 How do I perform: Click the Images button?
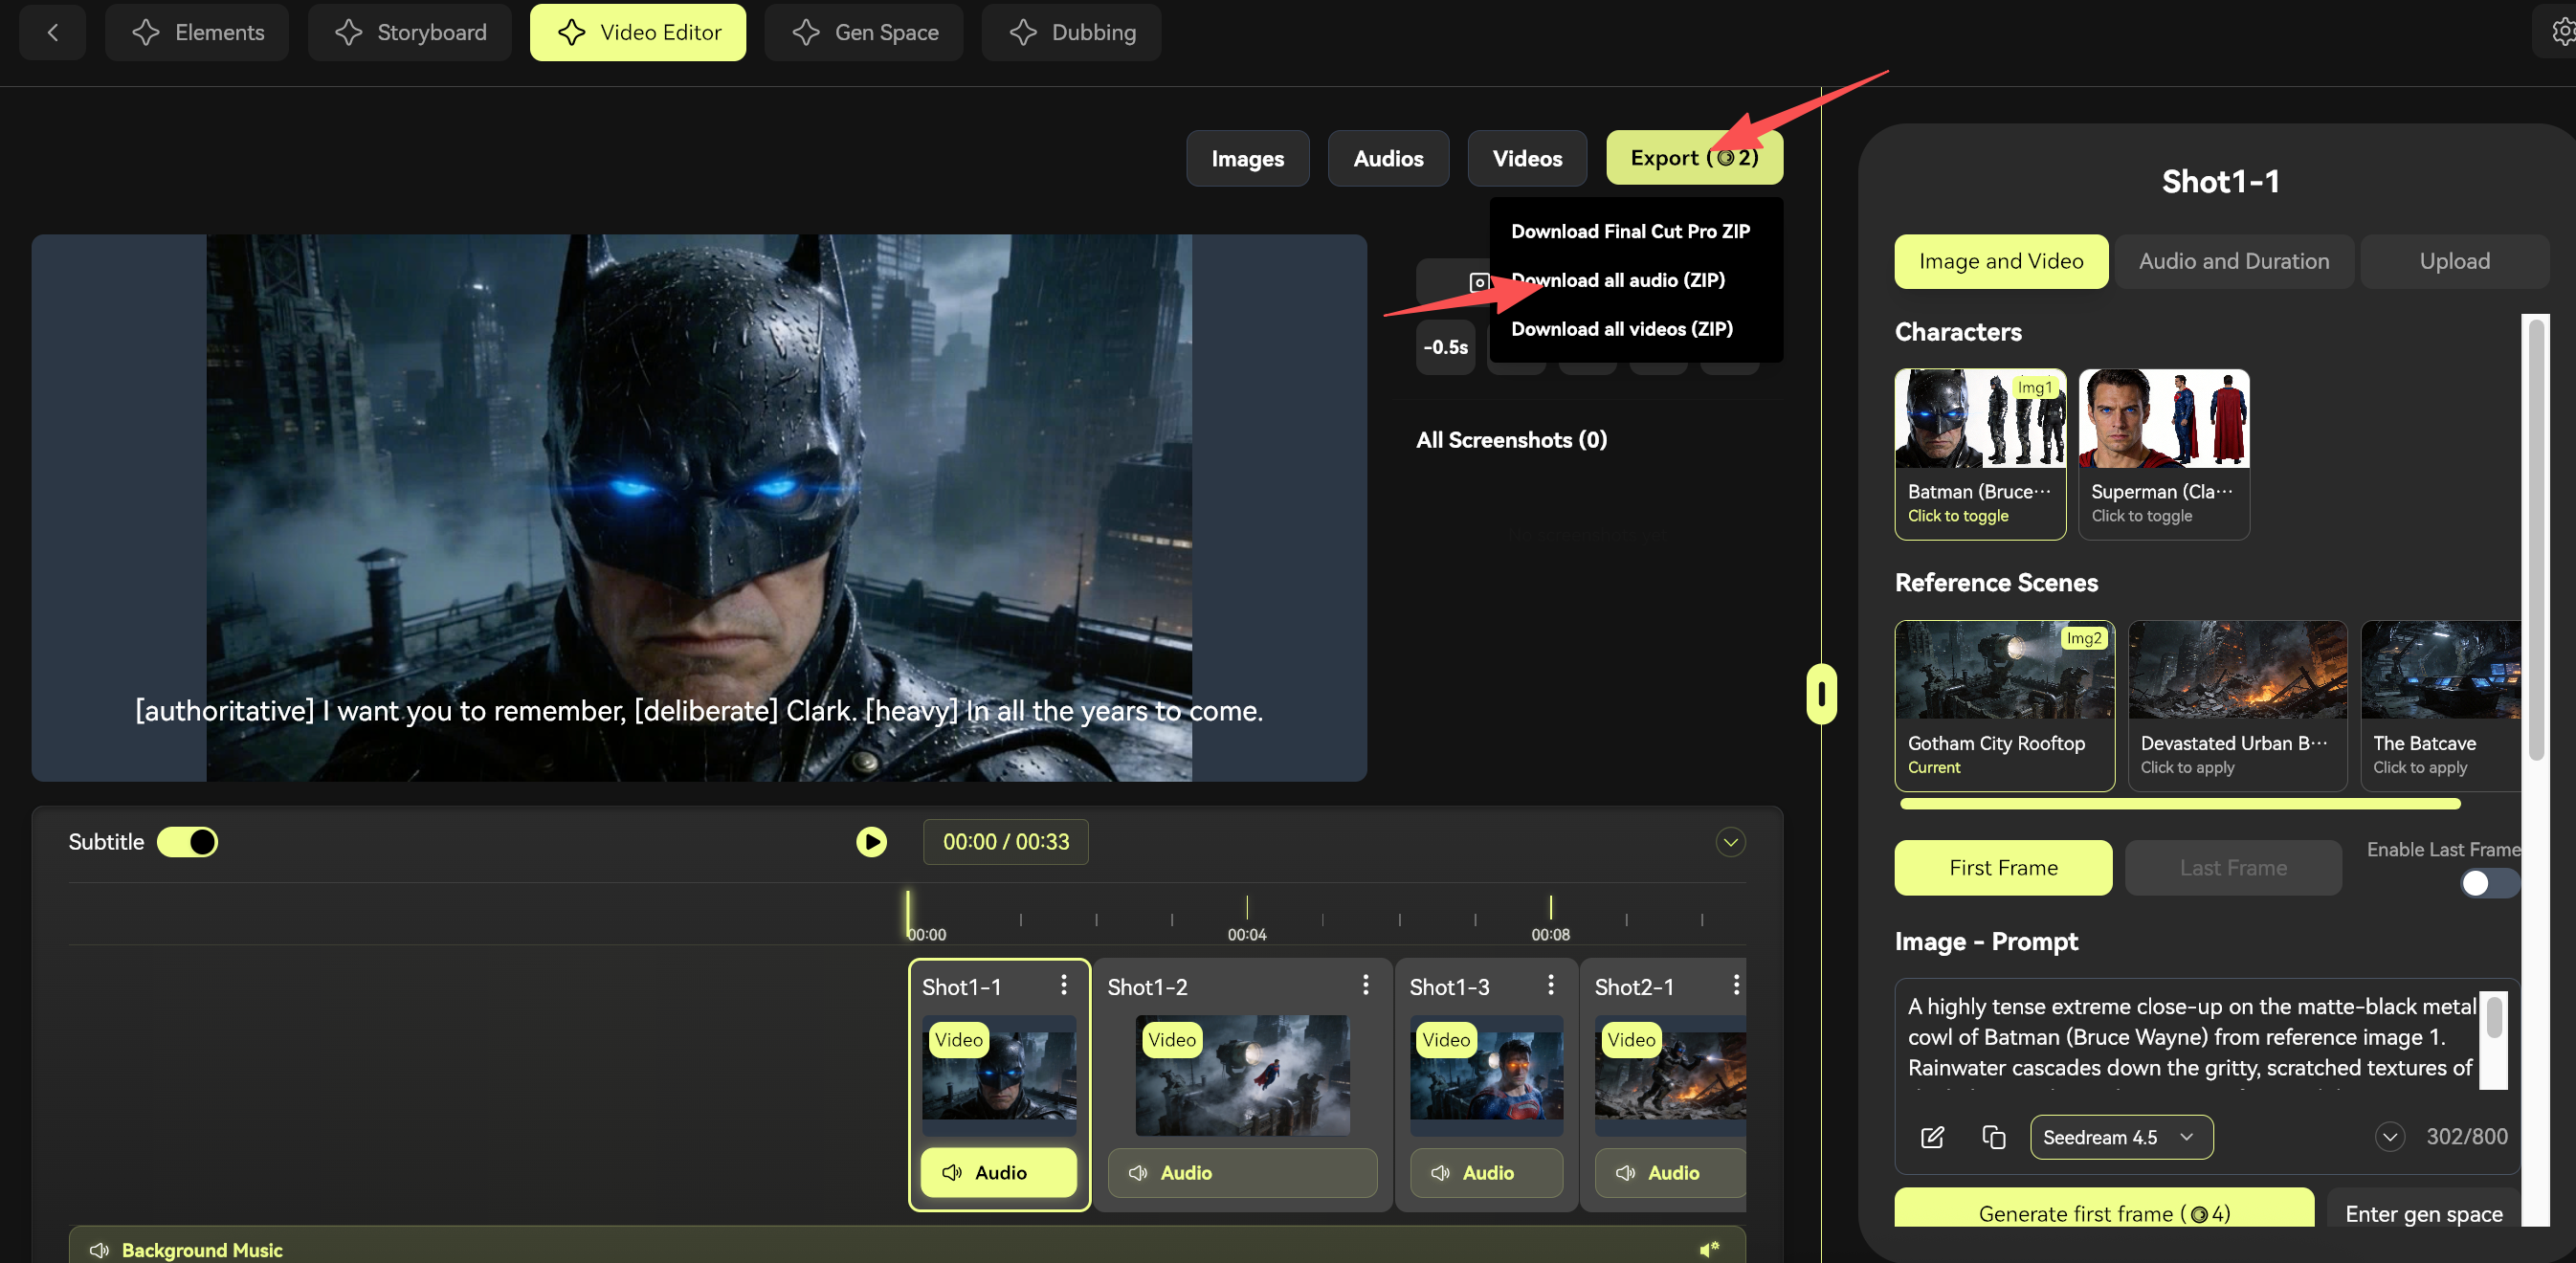(1247, 158)
